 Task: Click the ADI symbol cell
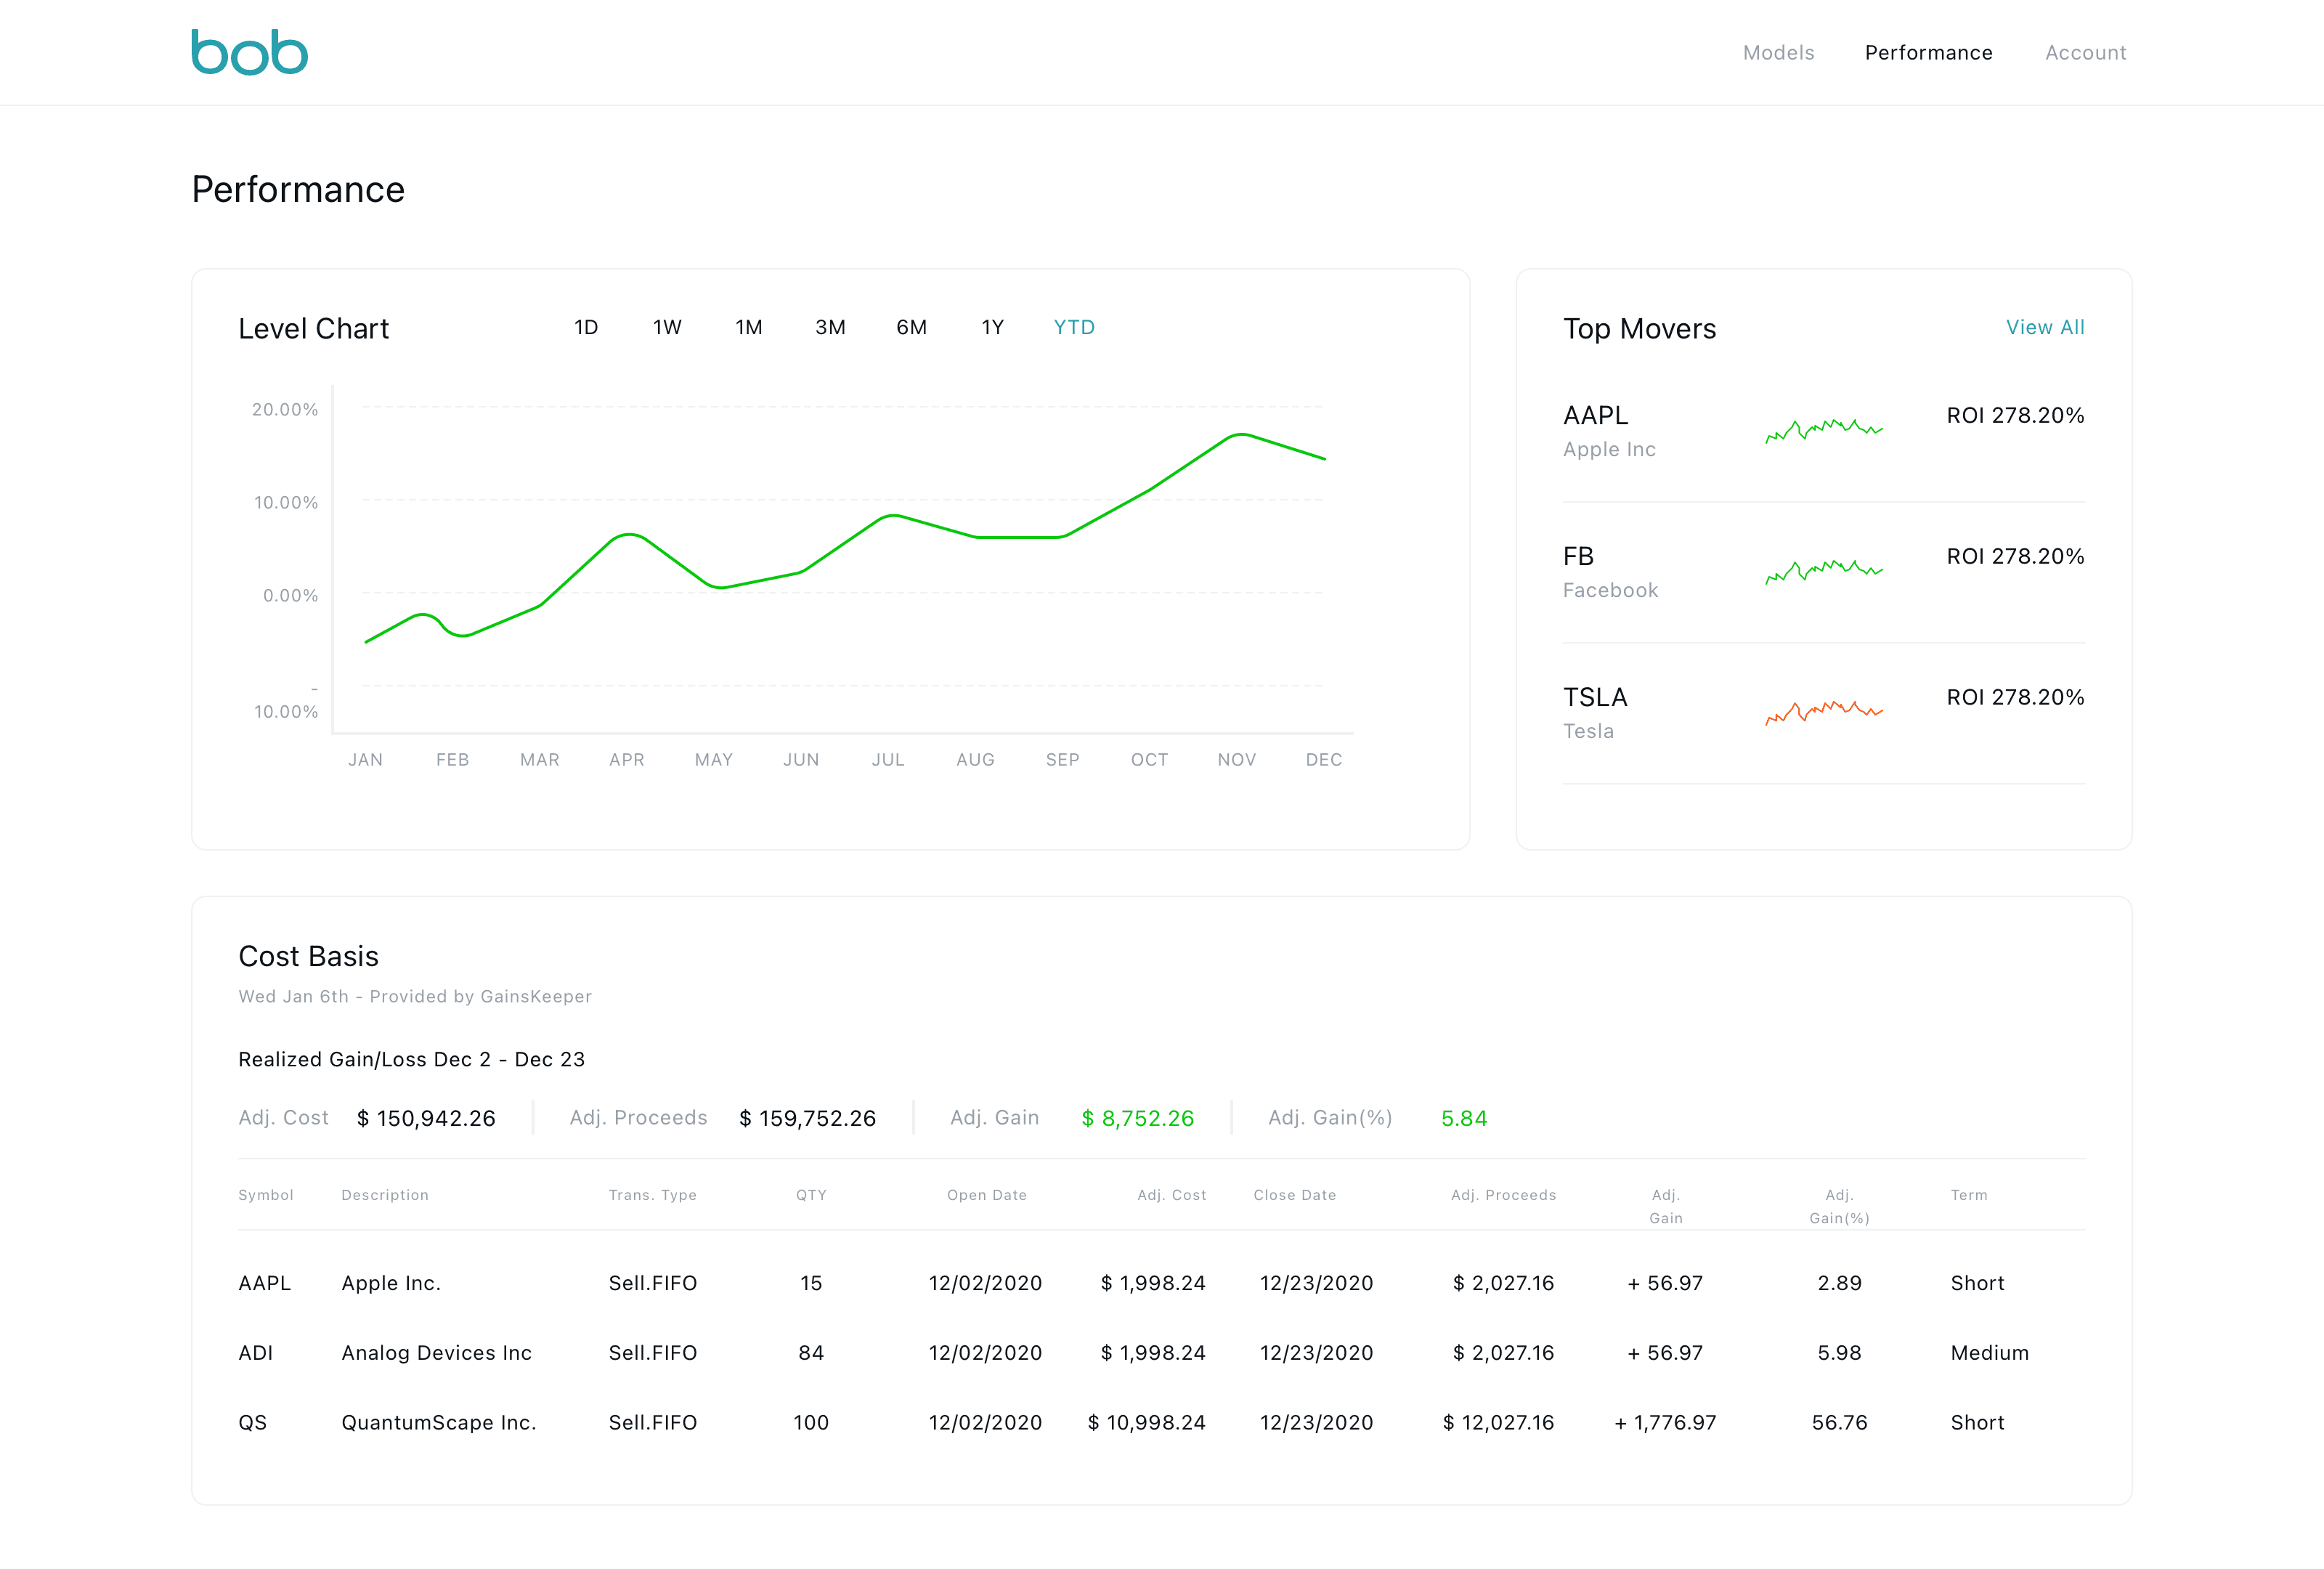255,1353
